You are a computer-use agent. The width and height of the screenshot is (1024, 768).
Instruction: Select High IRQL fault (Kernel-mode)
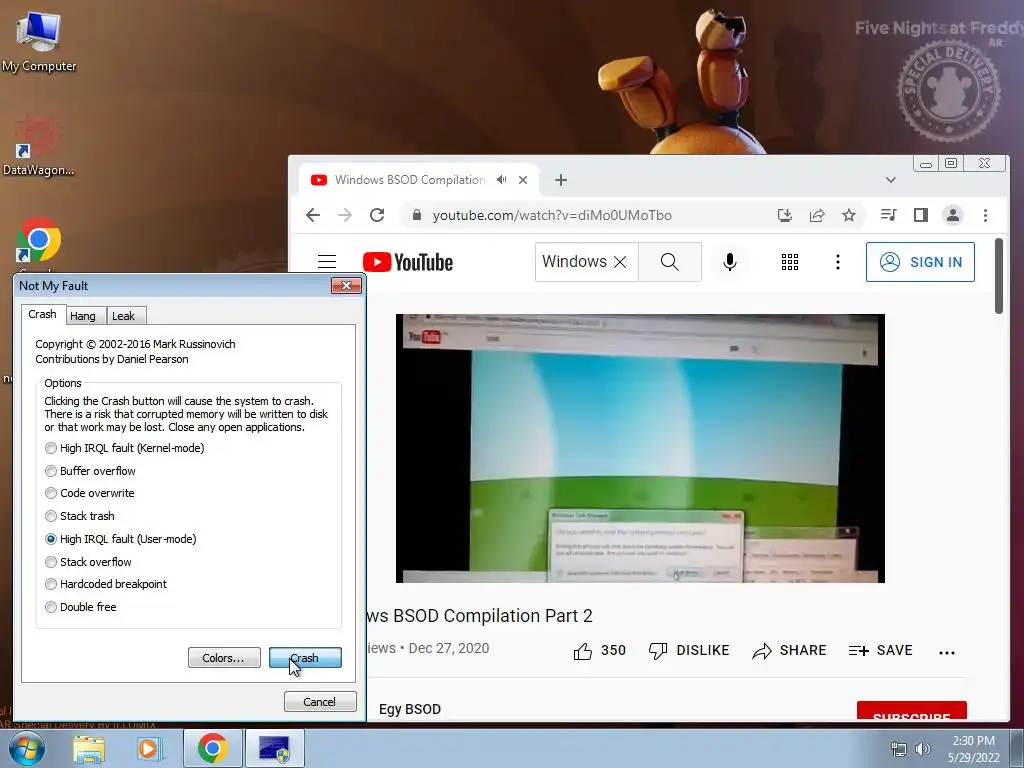tap(125, 448)
